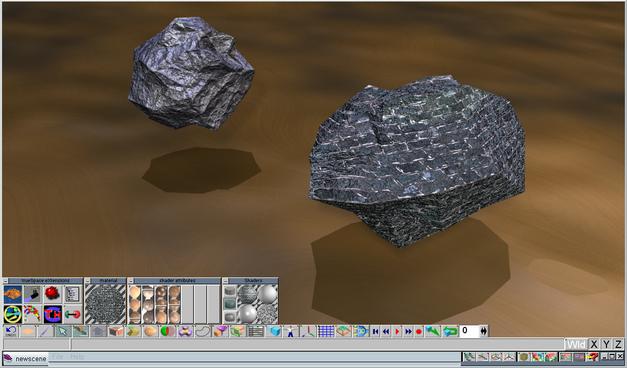Screen dimensions: 627x368
Task: Select the glossy gray shader sphere thumbnail
Action: (247, 314)
